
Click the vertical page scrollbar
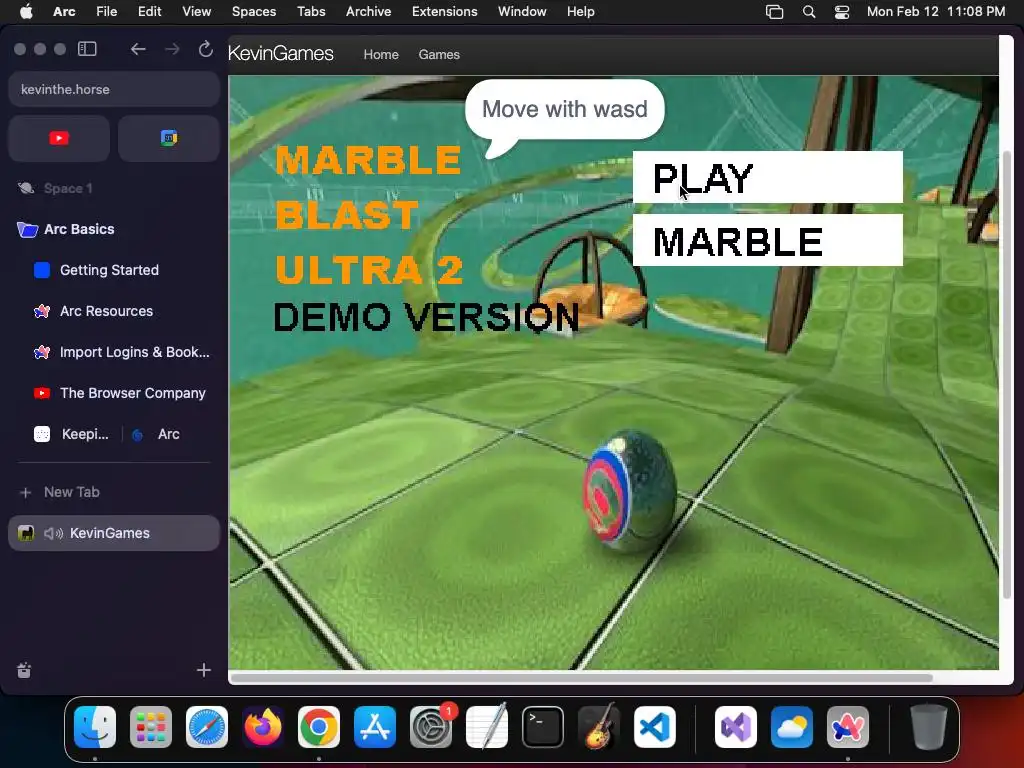tap(1006, 374)
